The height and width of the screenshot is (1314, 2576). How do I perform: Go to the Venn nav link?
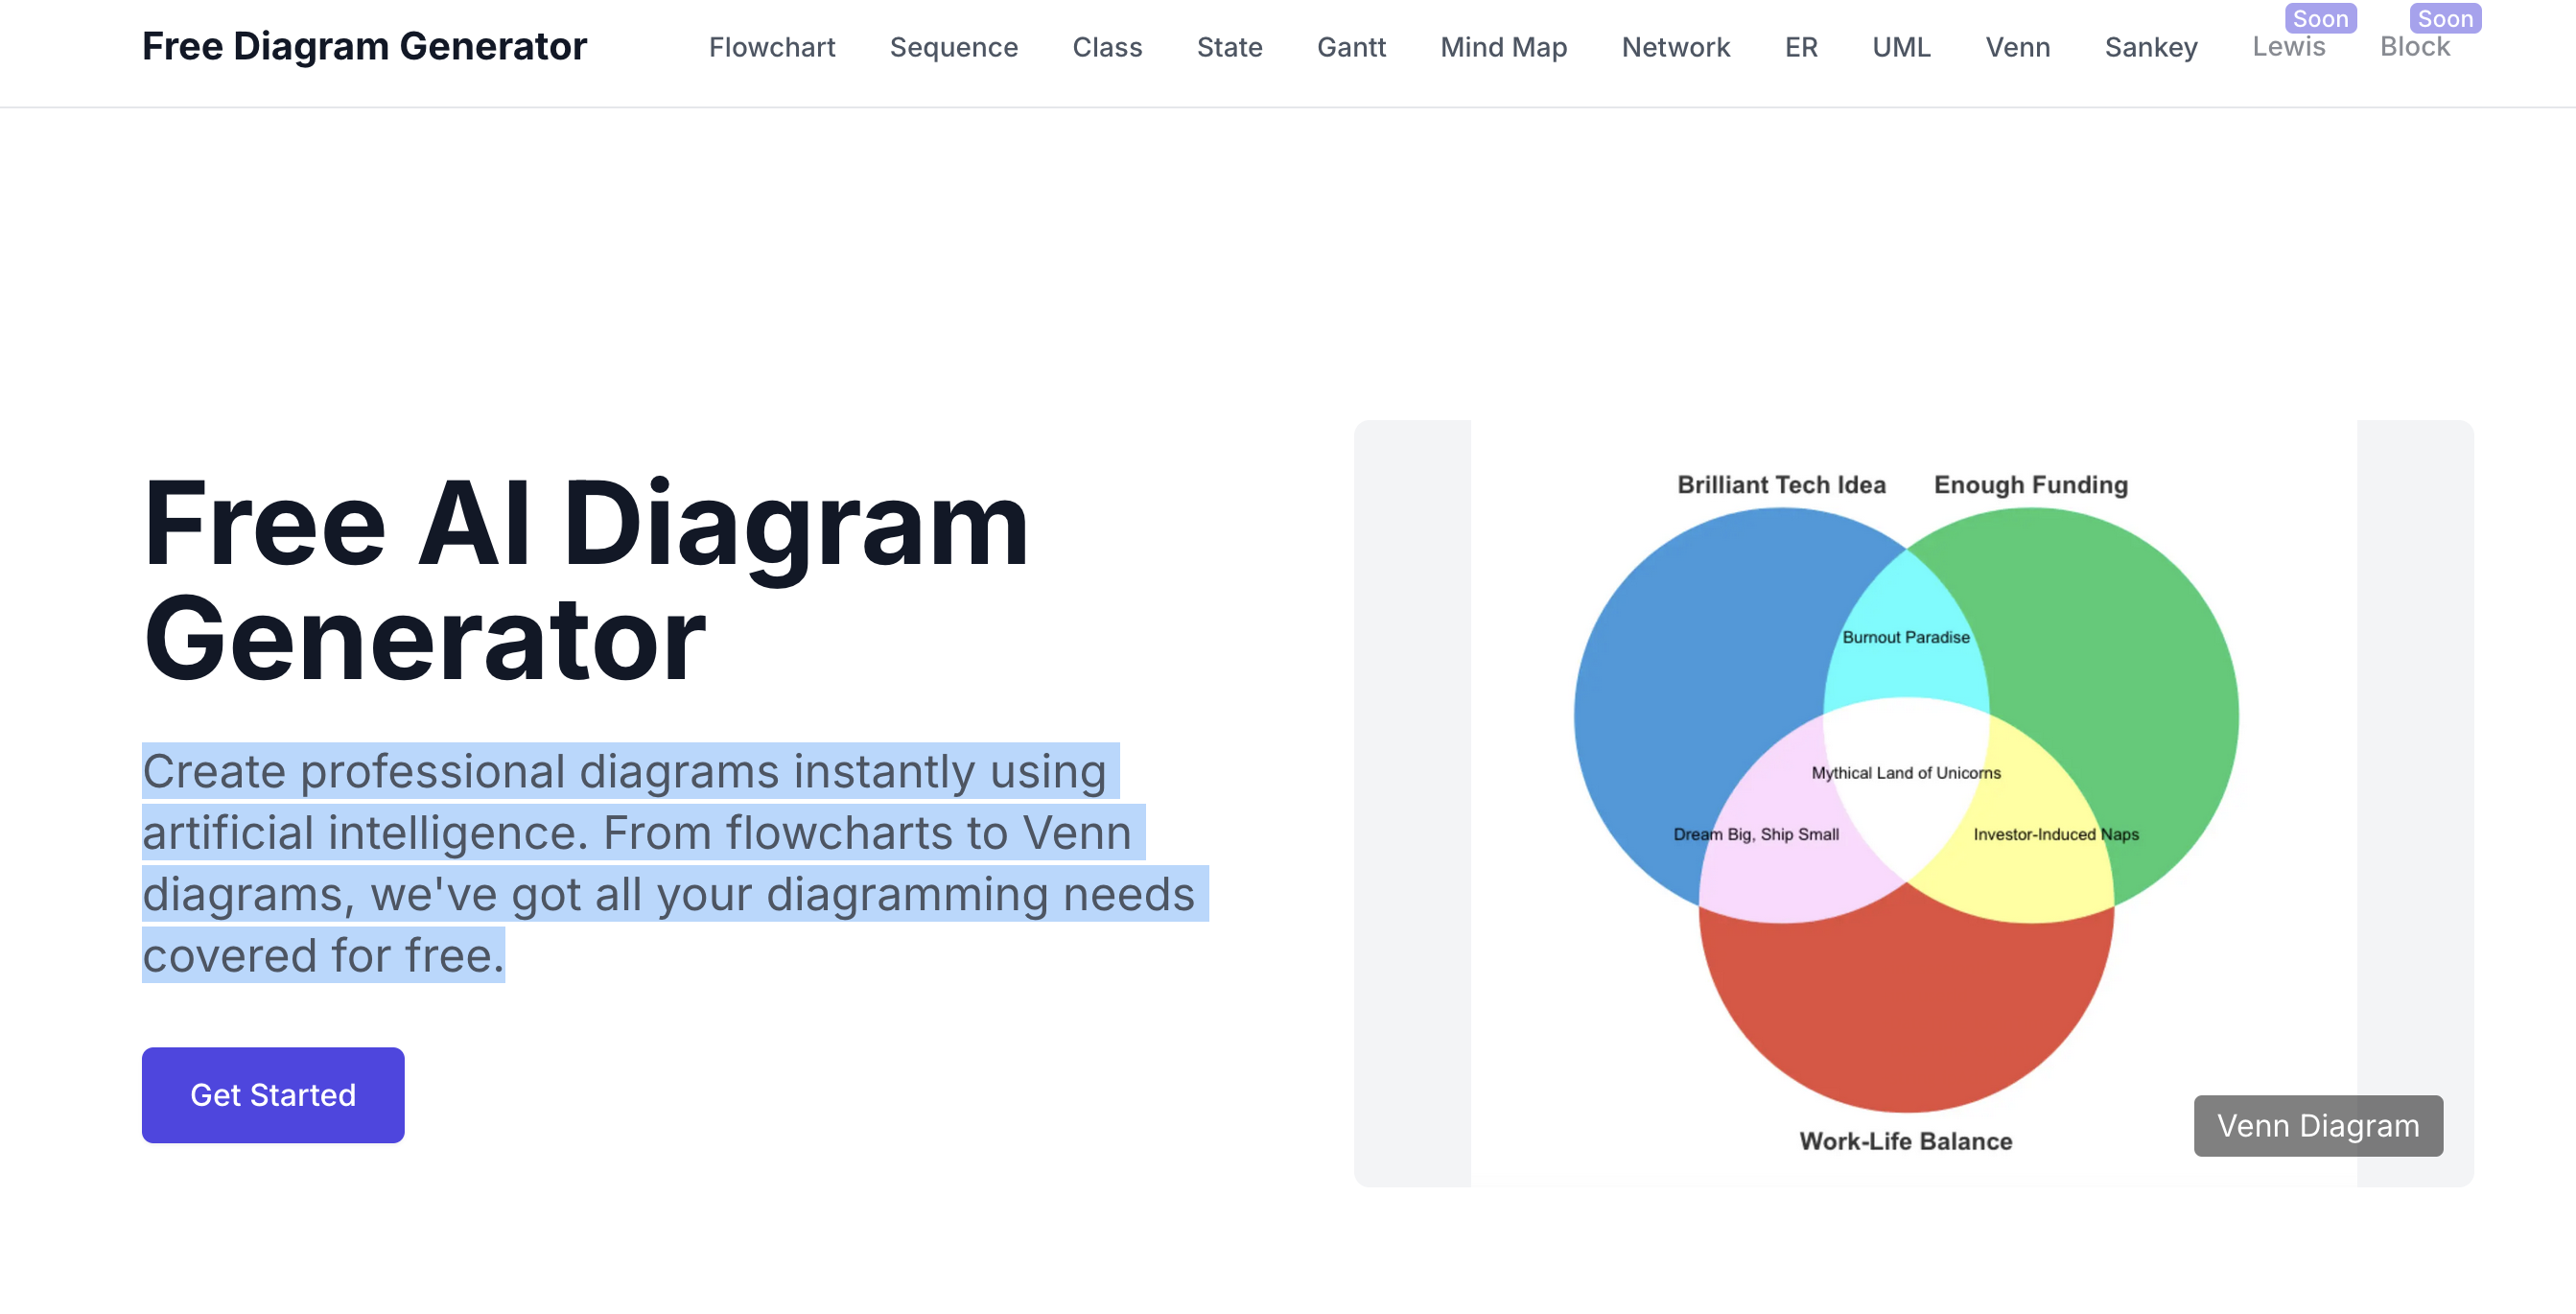[2017, 47]
